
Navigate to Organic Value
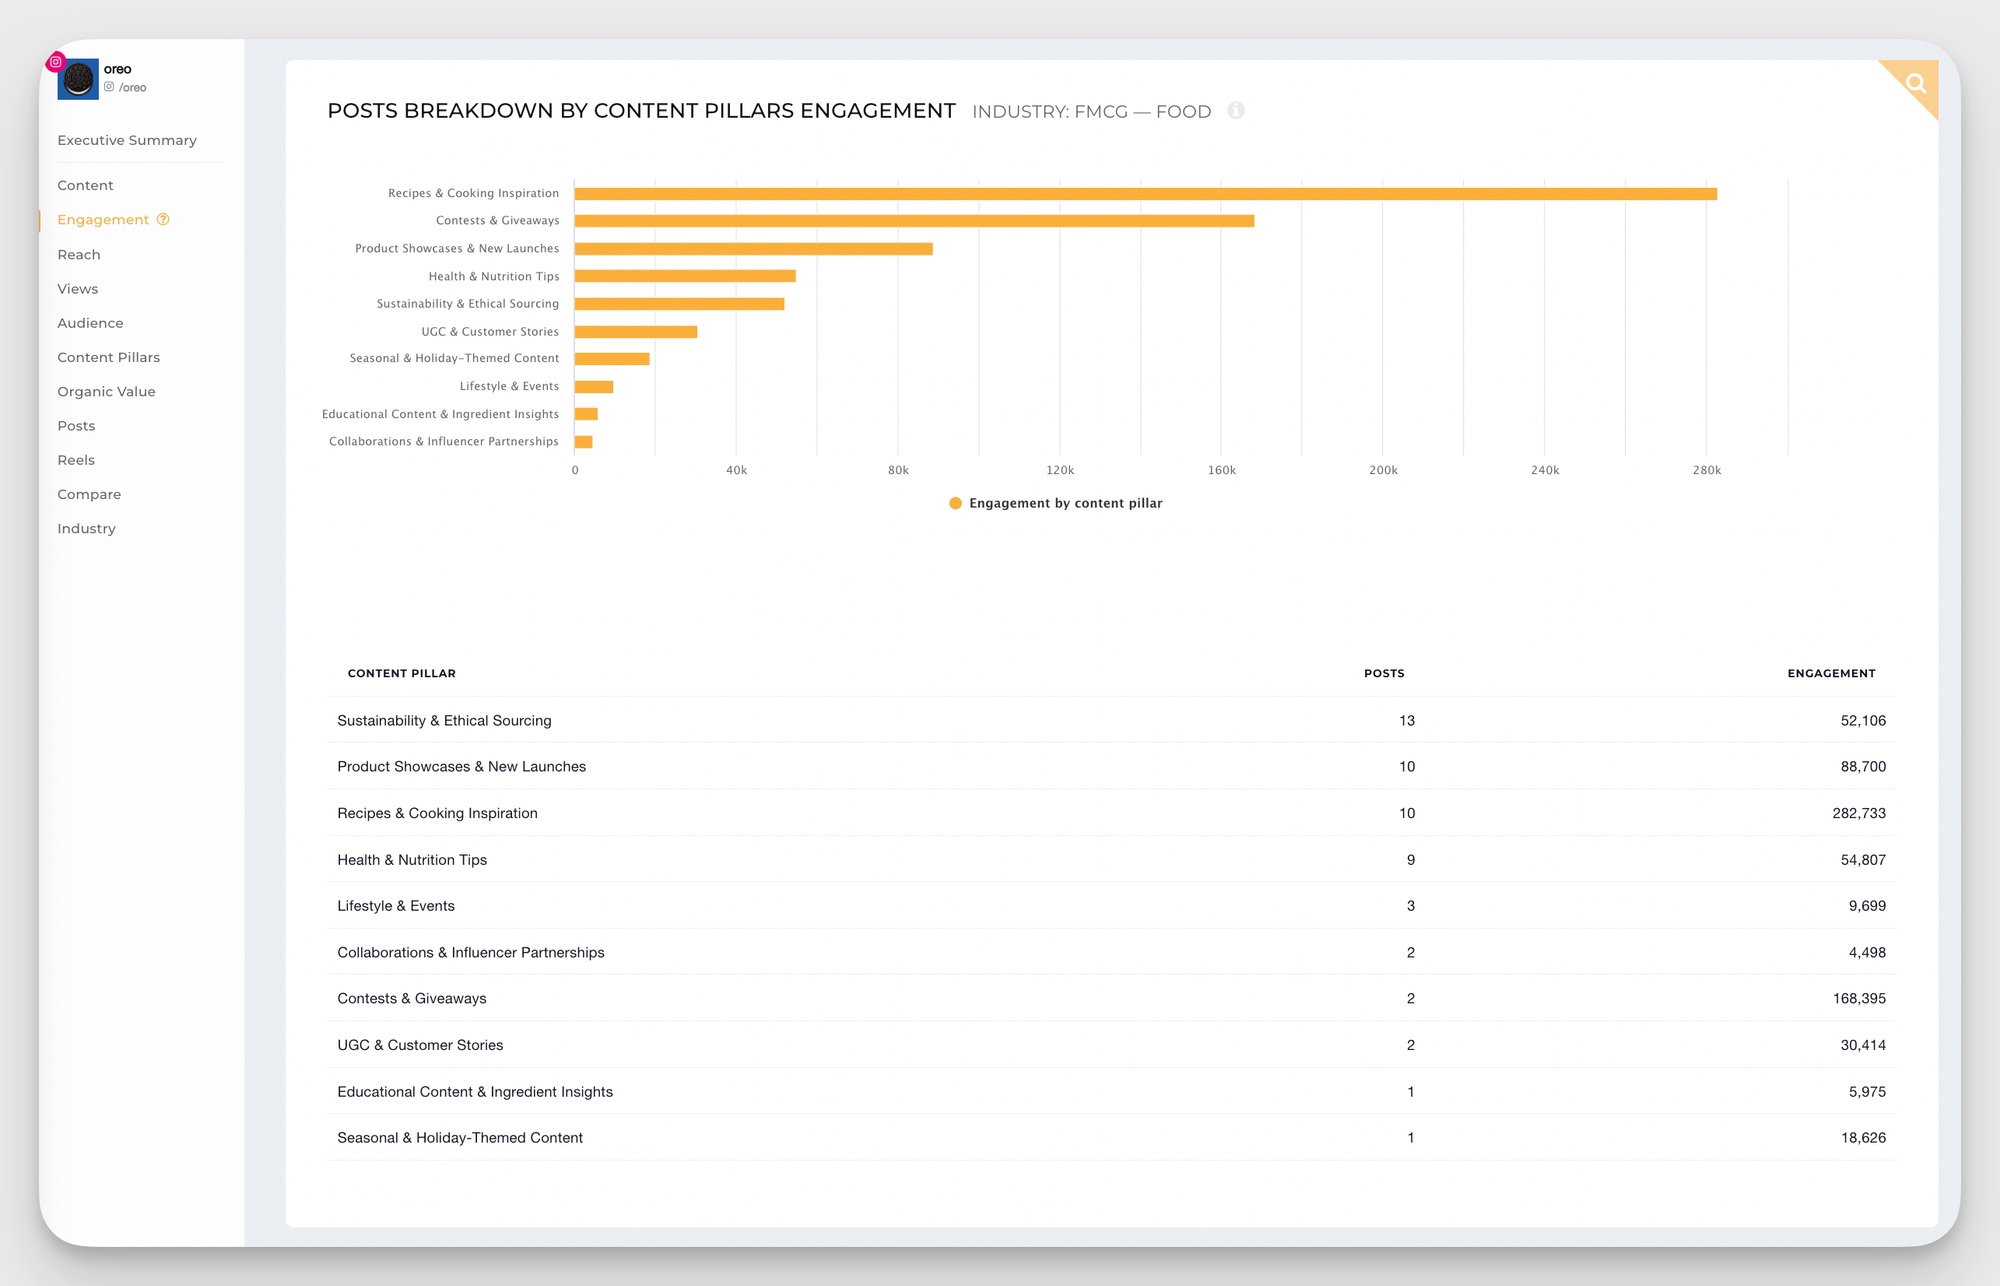pos(106,391)
